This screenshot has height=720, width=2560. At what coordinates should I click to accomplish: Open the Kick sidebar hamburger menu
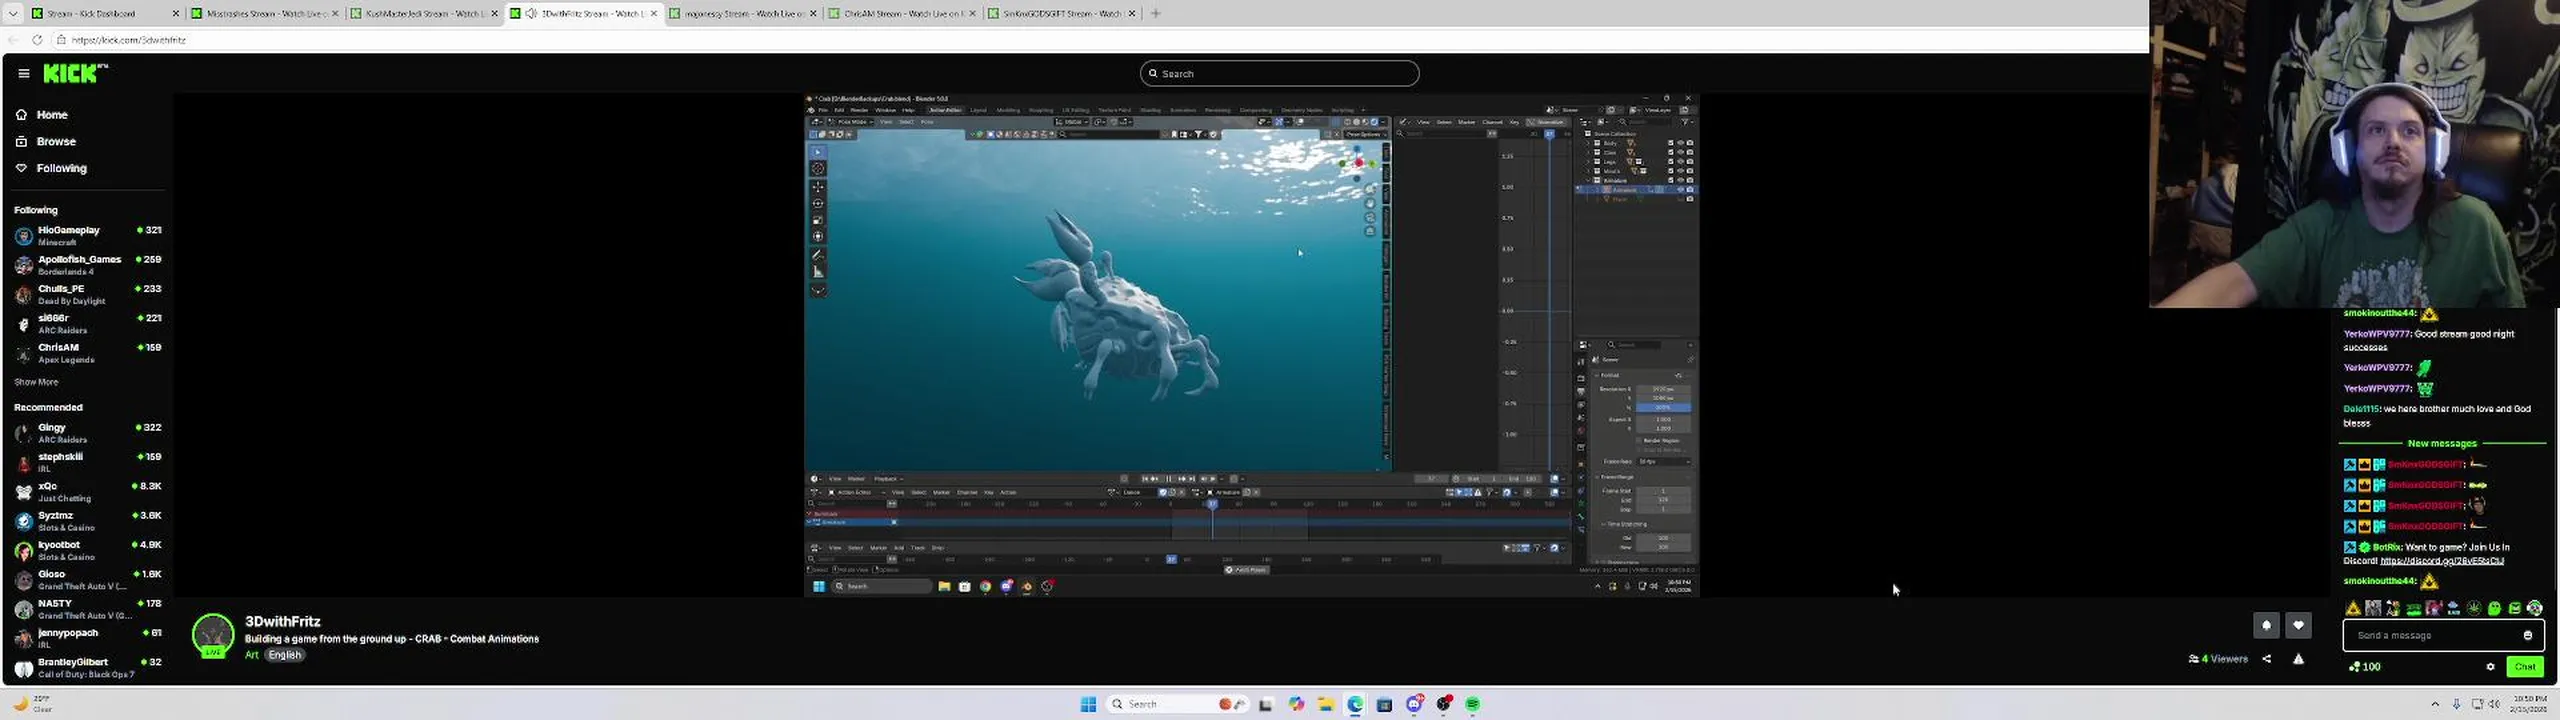point(24,73)
